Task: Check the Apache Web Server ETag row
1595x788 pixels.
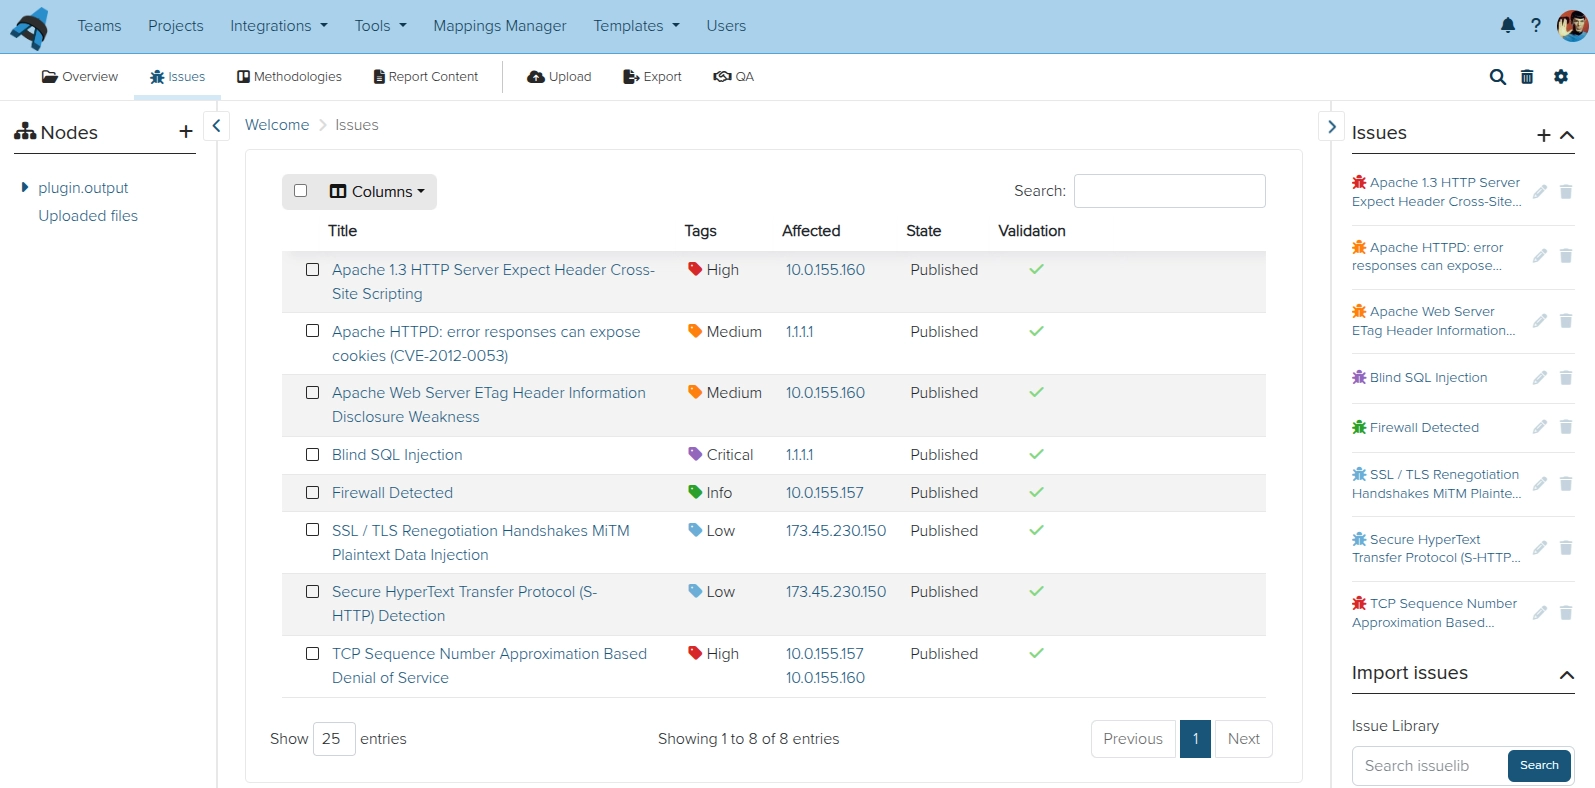Action: [x=312, y=393]
